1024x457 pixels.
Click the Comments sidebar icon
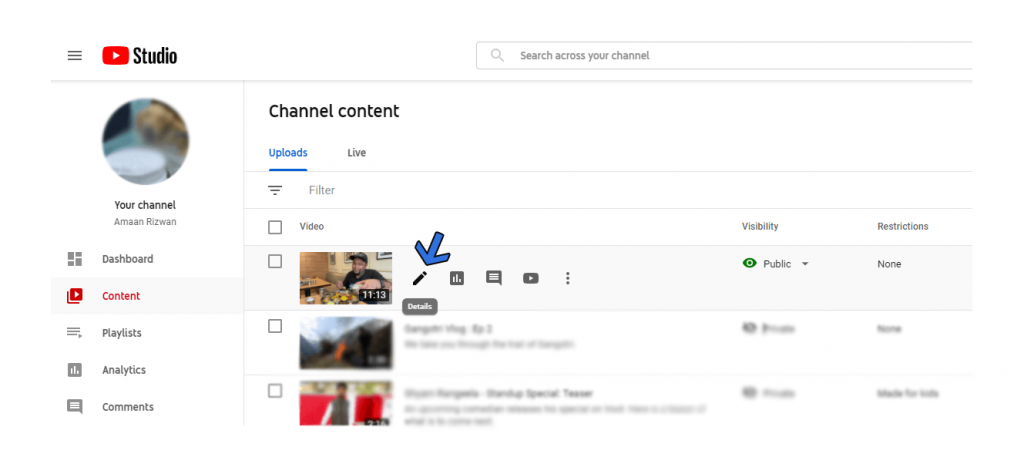[75, 407]
